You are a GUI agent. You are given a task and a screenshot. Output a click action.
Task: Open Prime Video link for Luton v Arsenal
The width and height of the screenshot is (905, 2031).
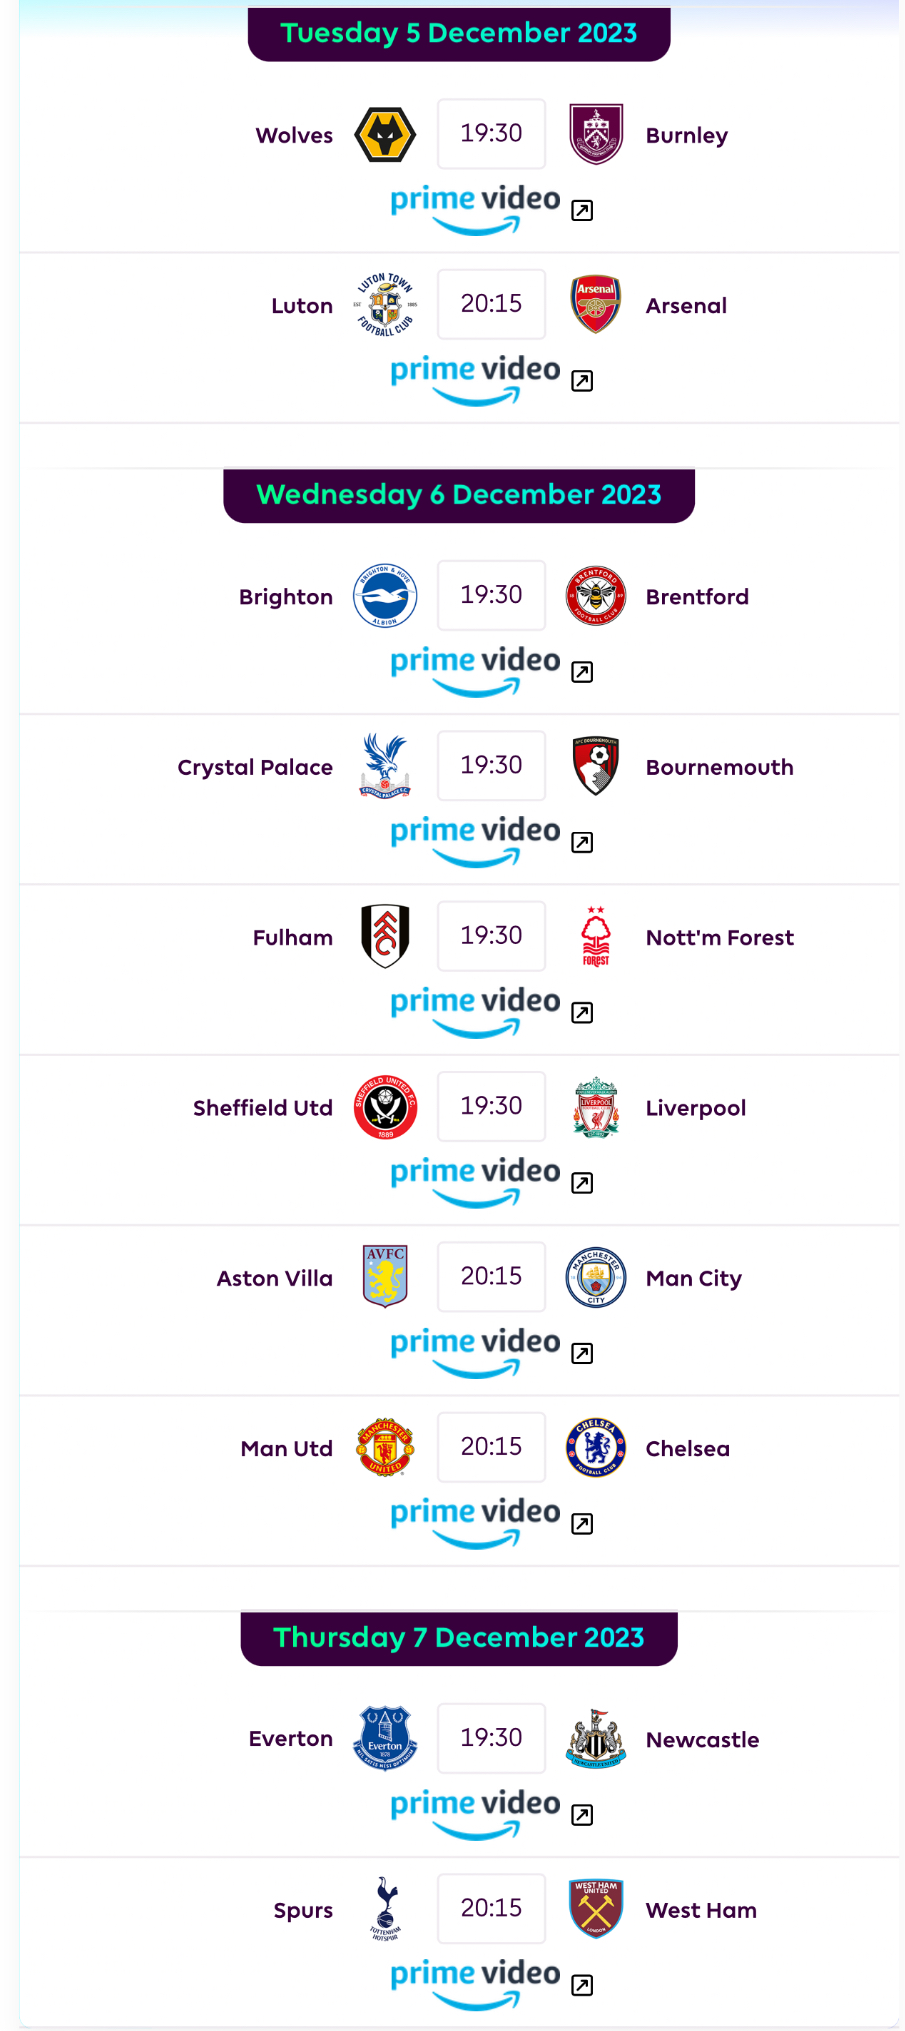tap(475, 379)
